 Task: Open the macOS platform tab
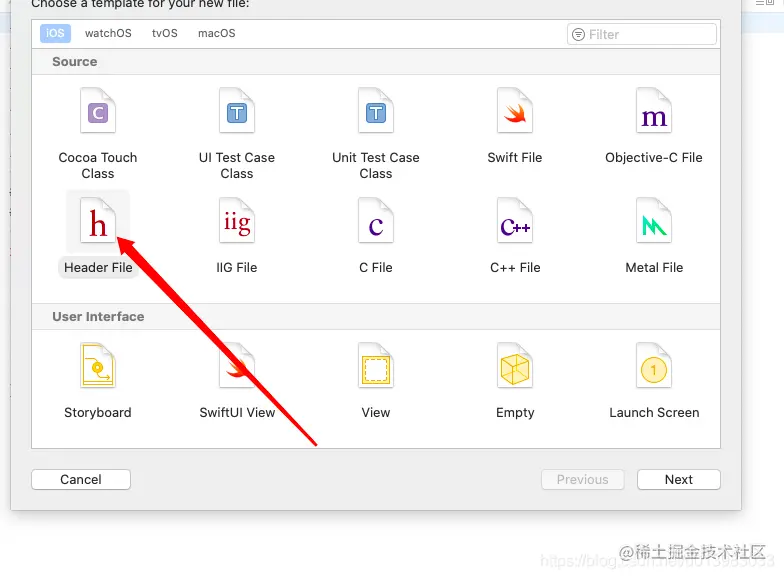pyautogui.click(x=216, y=34)
